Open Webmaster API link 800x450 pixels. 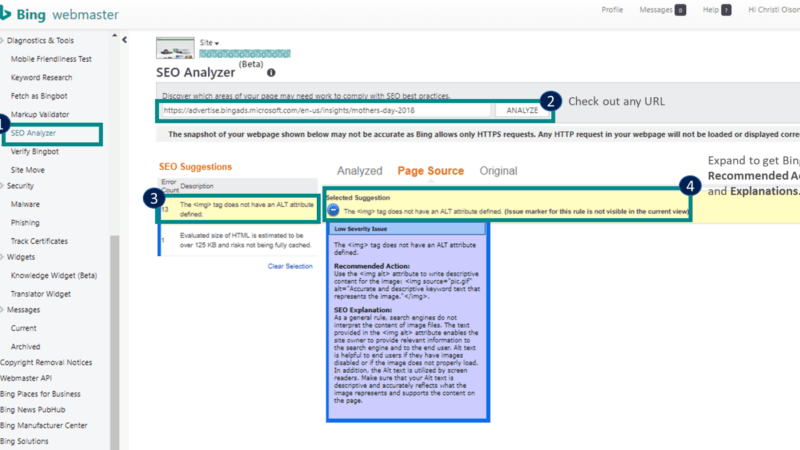click(26, 378)
